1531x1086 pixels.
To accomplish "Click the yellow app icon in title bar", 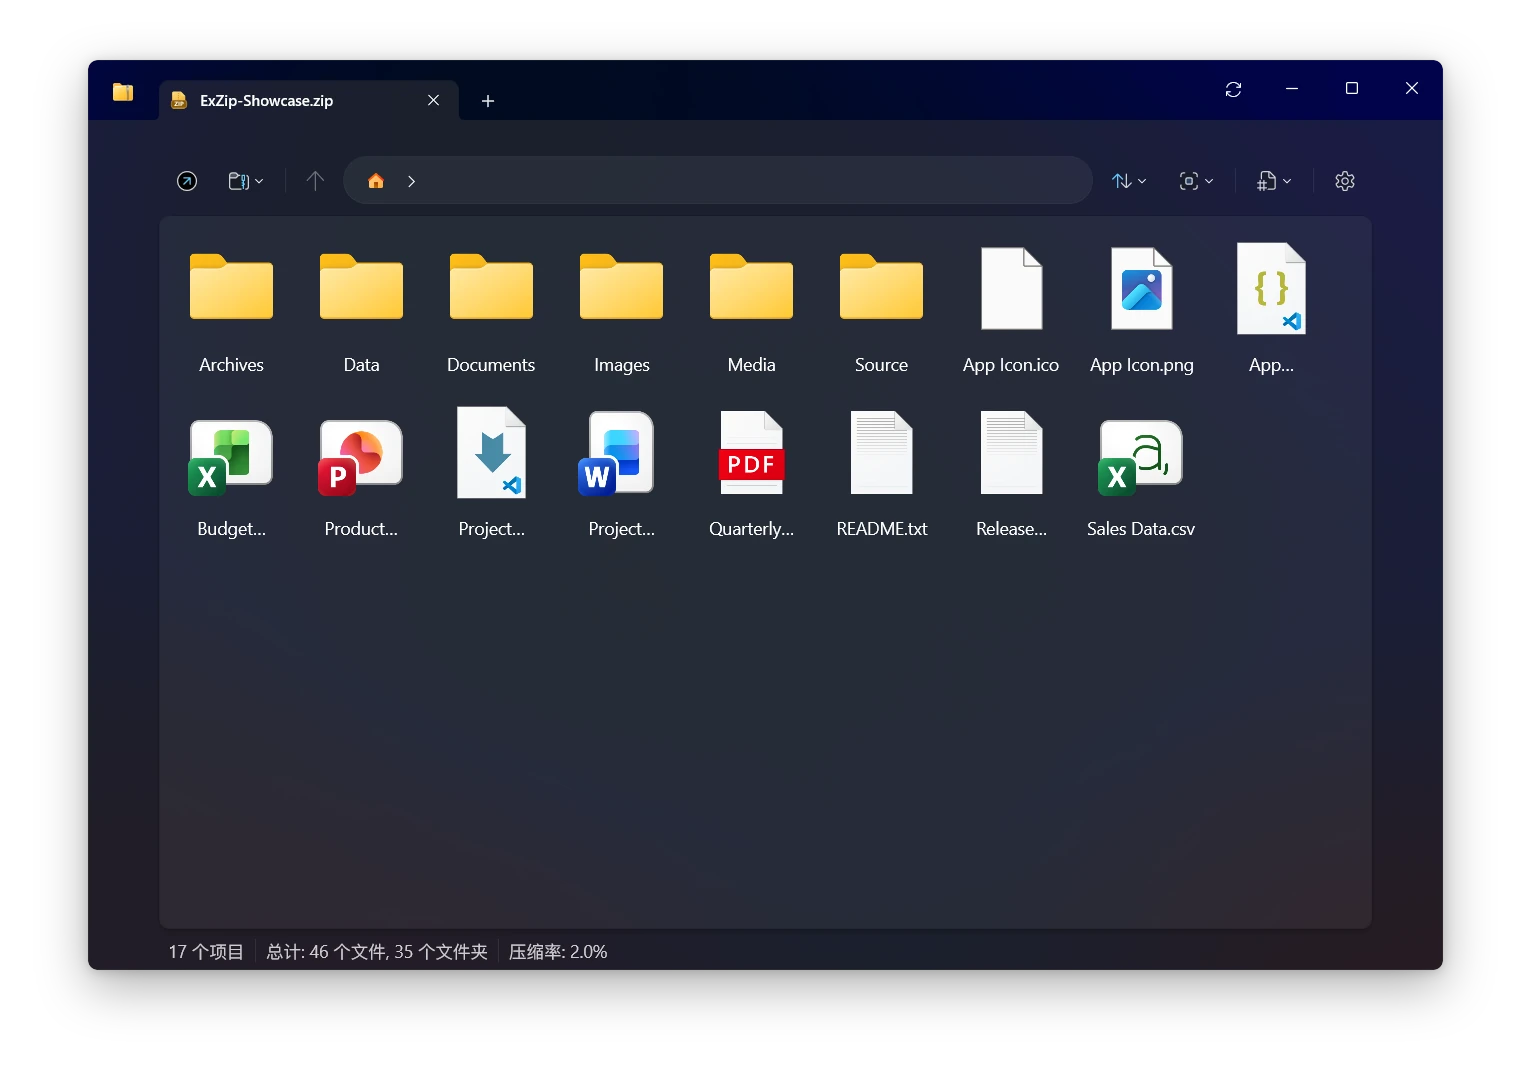I will point(123,92).
